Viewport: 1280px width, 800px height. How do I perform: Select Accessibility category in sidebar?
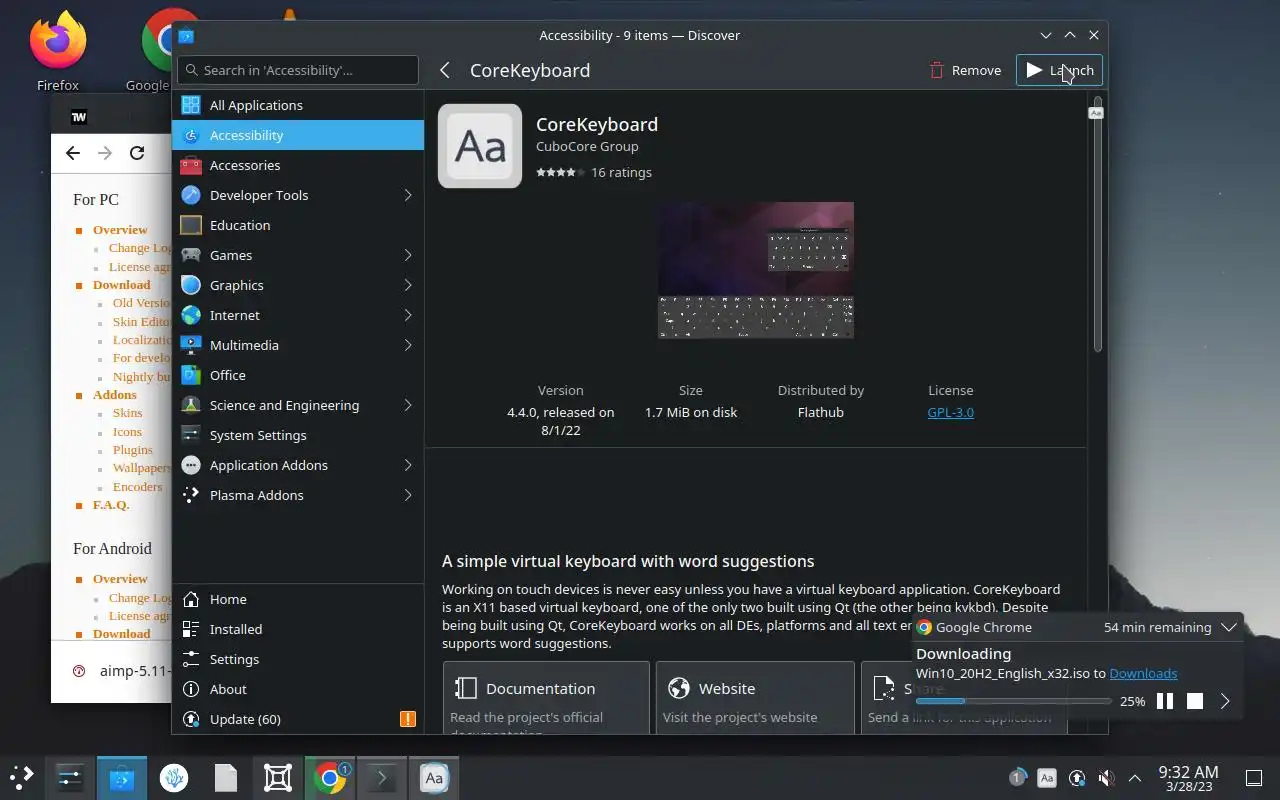[298, 135]
